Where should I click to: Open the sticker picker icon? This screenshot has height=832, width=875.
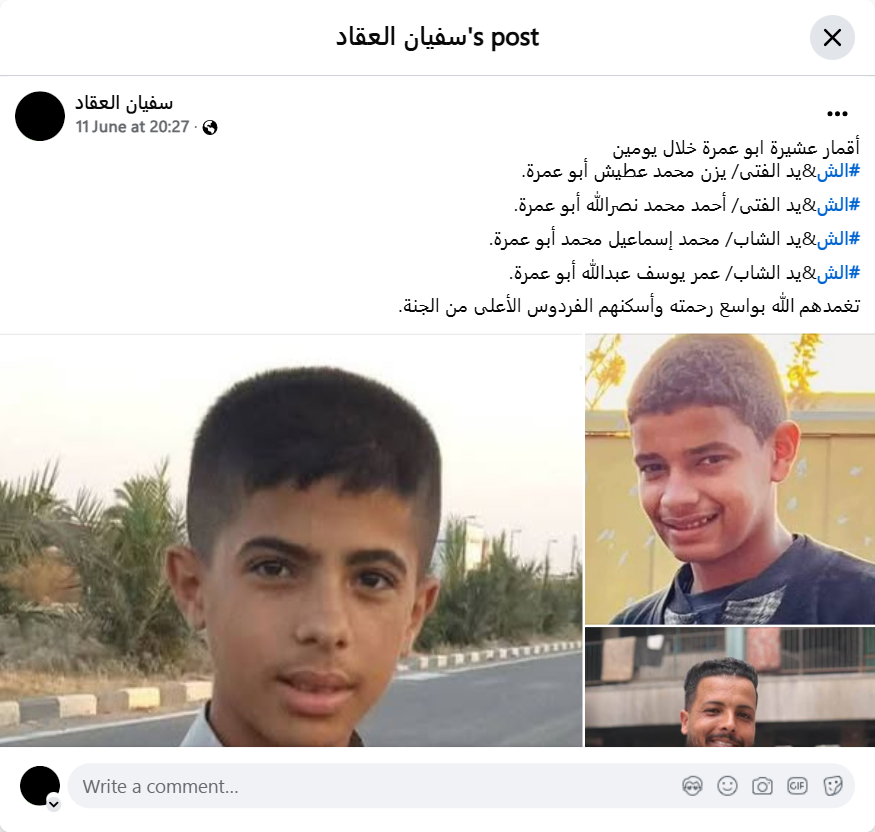pyautogui.click(x=832, y=786)
